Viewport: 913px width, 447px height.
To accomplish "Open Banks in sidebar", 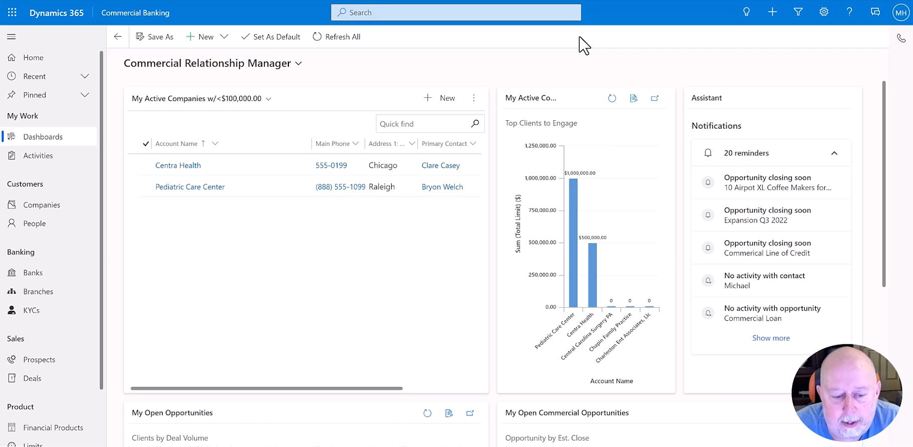I will [x=33, y=272].
